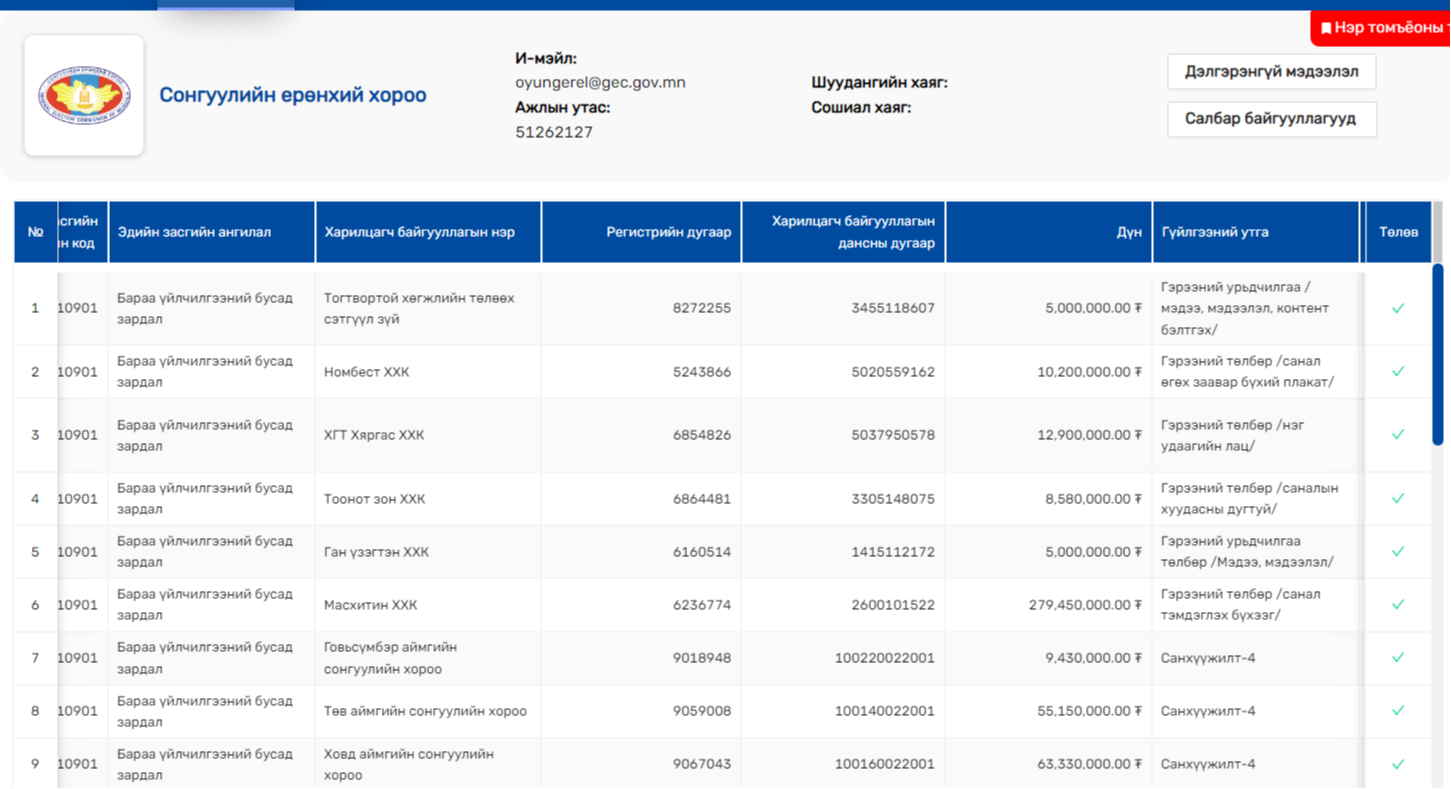Screen dimensions: 1451x789
Task: Click the Төлөв column header
Action: point(1398,232)
